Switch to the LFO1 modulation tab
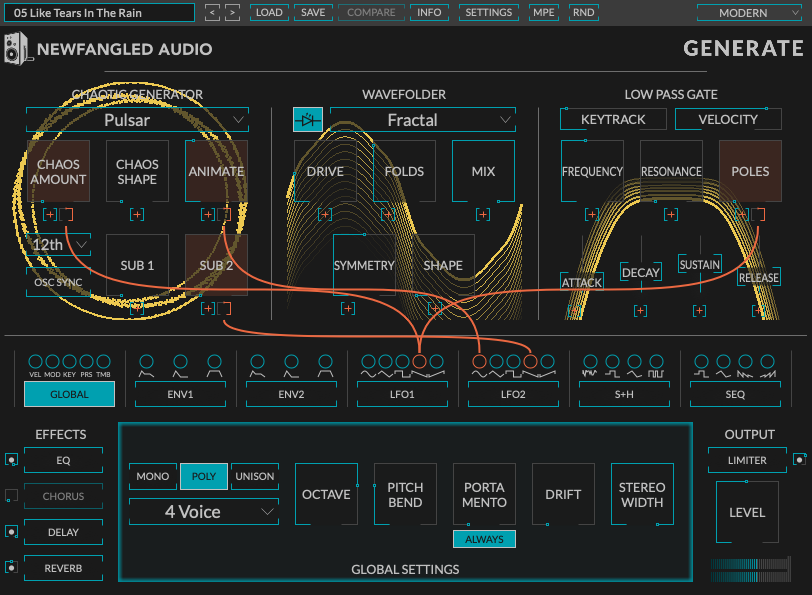The height and width of the screenshot is (595, 812). click(404, 394)
